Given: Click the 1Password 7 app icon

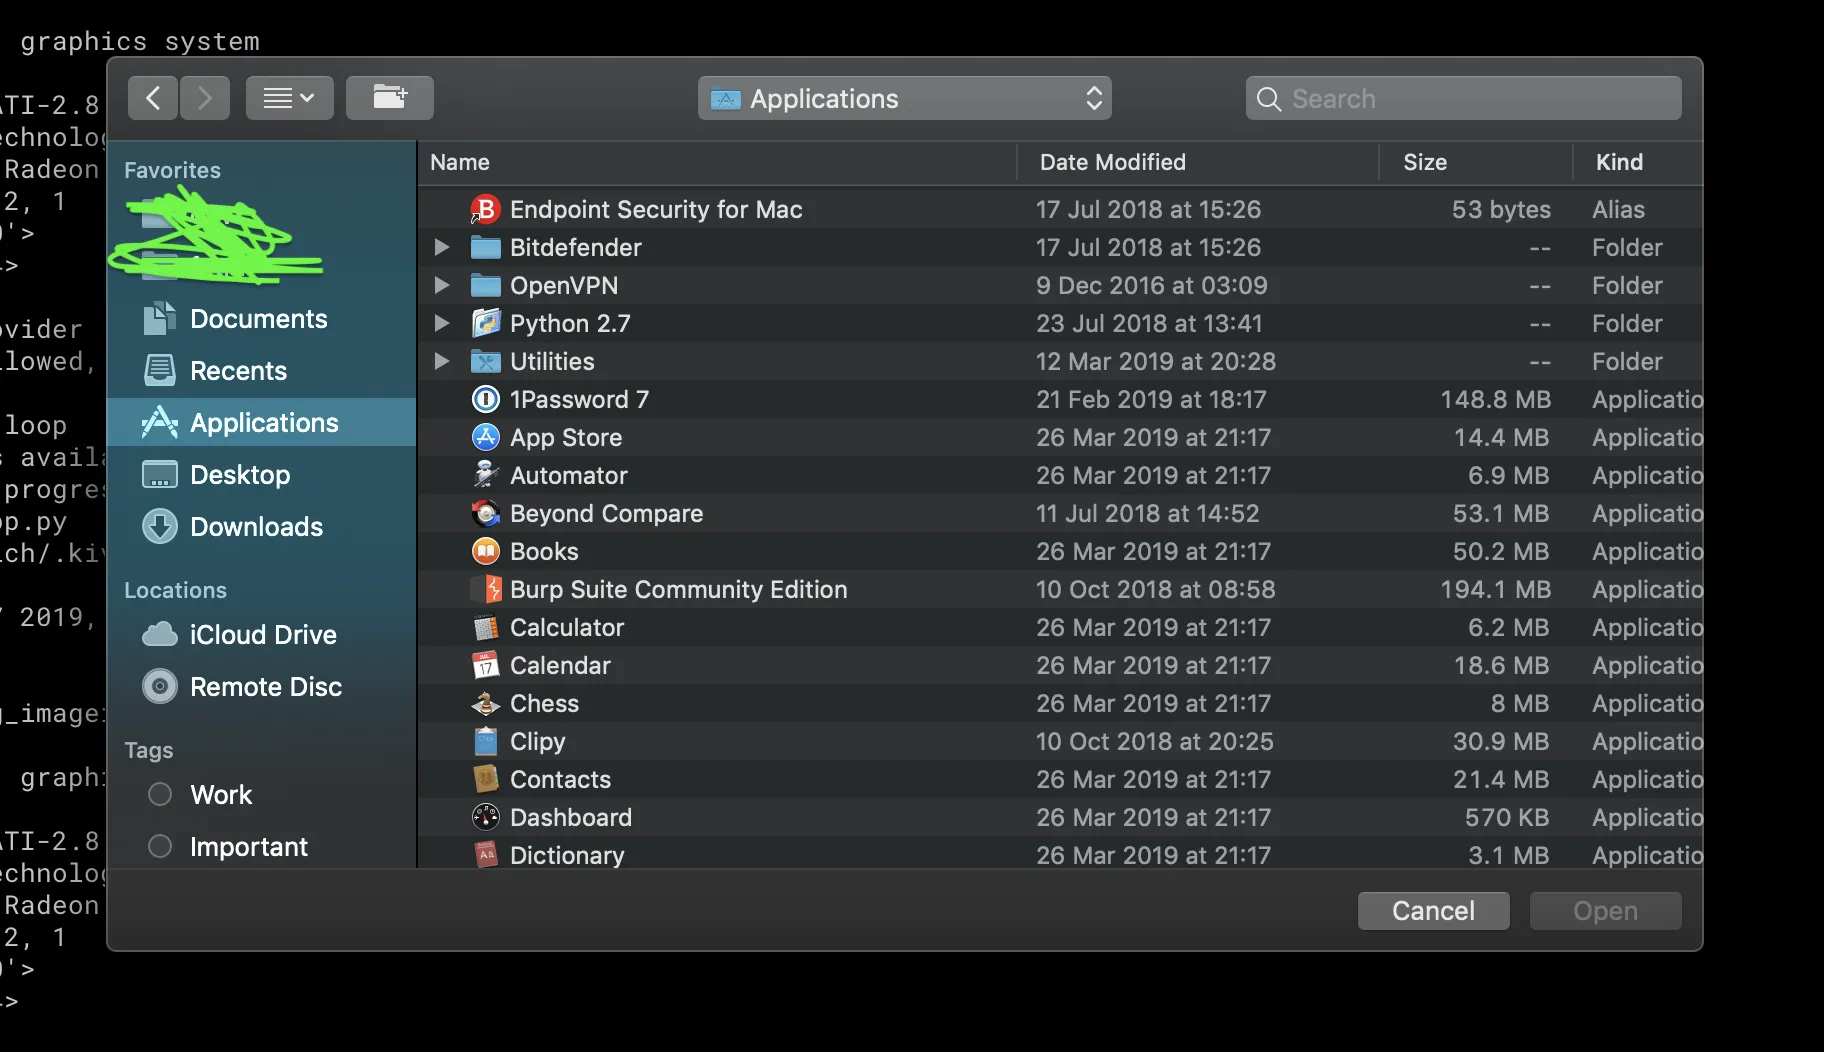Looking at the screenshot, I should pyautogui.click(x=485, y=400).
